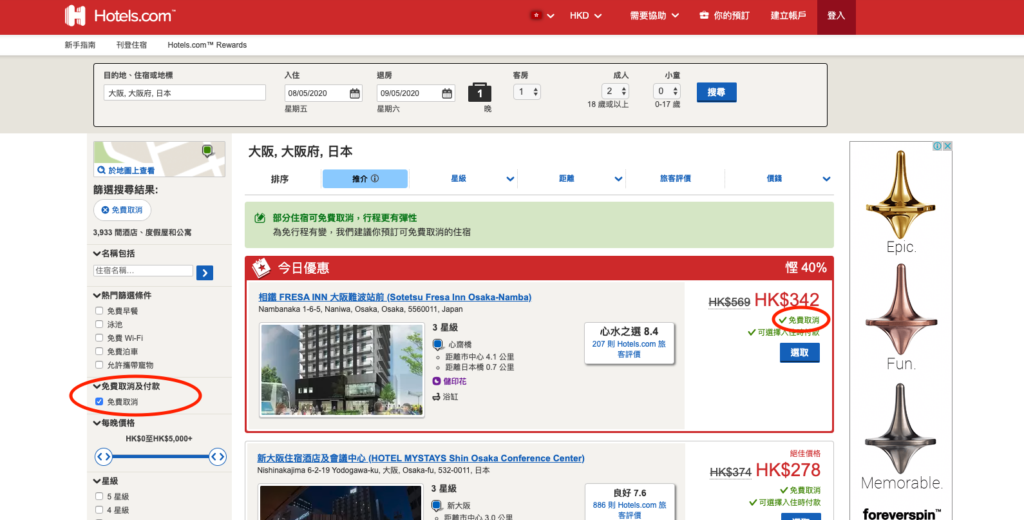Click the 登入 sign-in button
Viewport: 1024px width, 520px height.
[x=836, y=16]
